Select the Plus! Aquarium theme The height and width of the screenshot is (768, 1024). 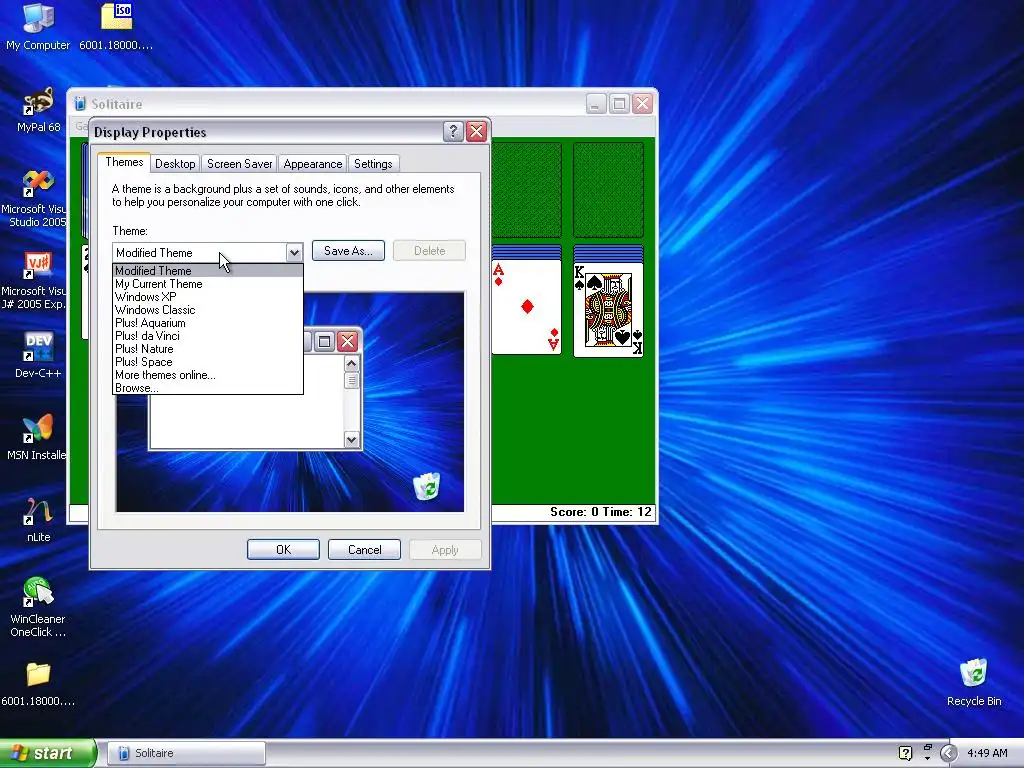(x=208, y=323)
